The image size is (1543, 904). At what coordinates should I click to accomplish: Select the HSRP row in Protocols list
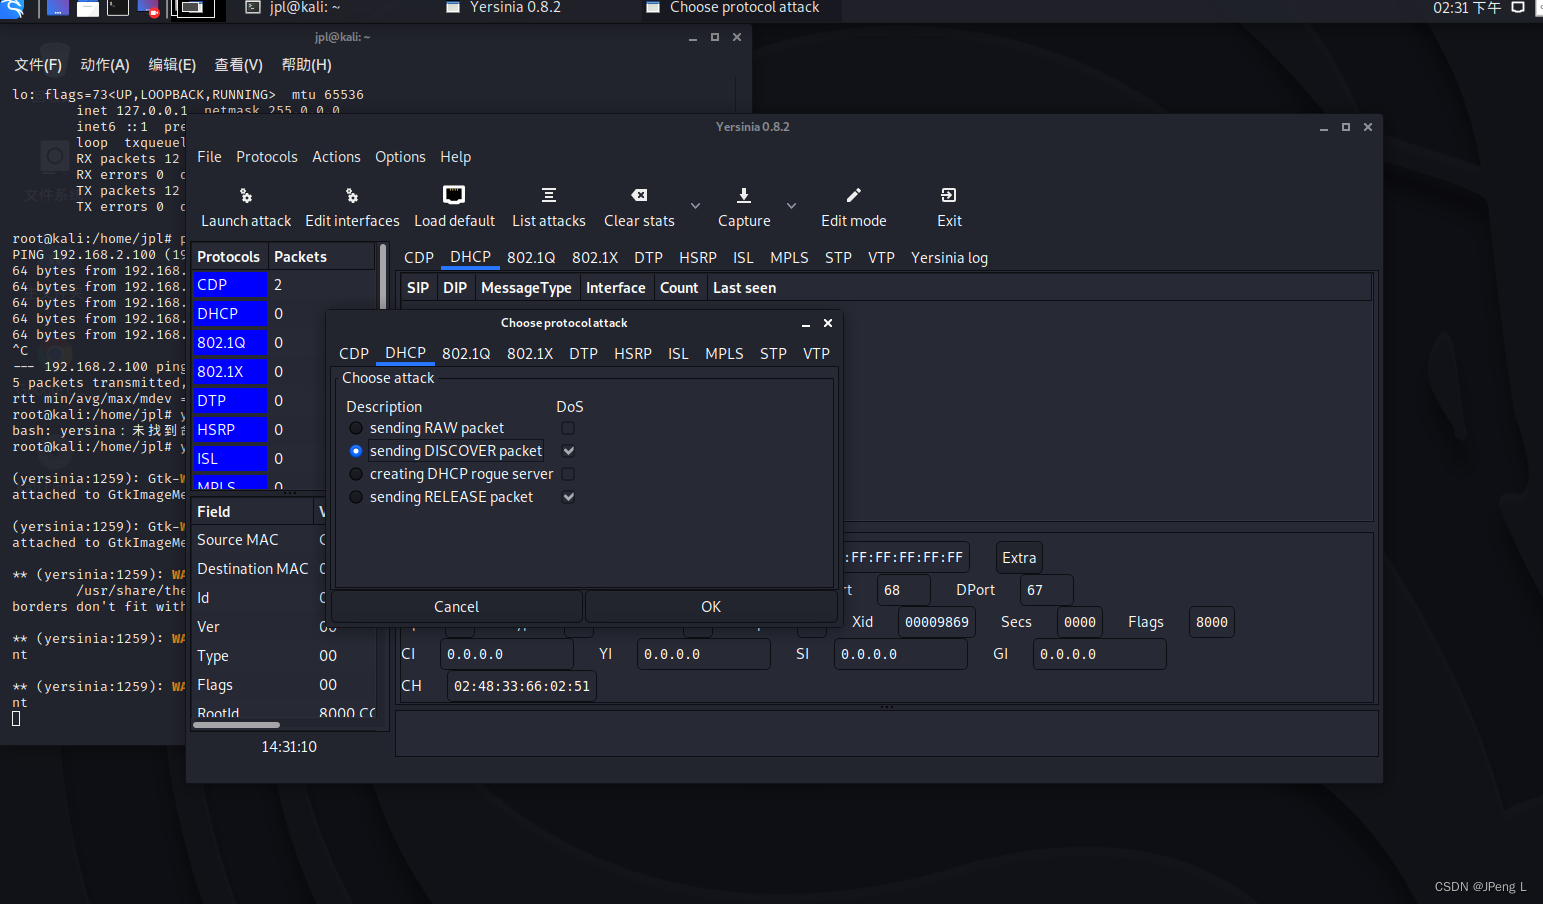284,430
